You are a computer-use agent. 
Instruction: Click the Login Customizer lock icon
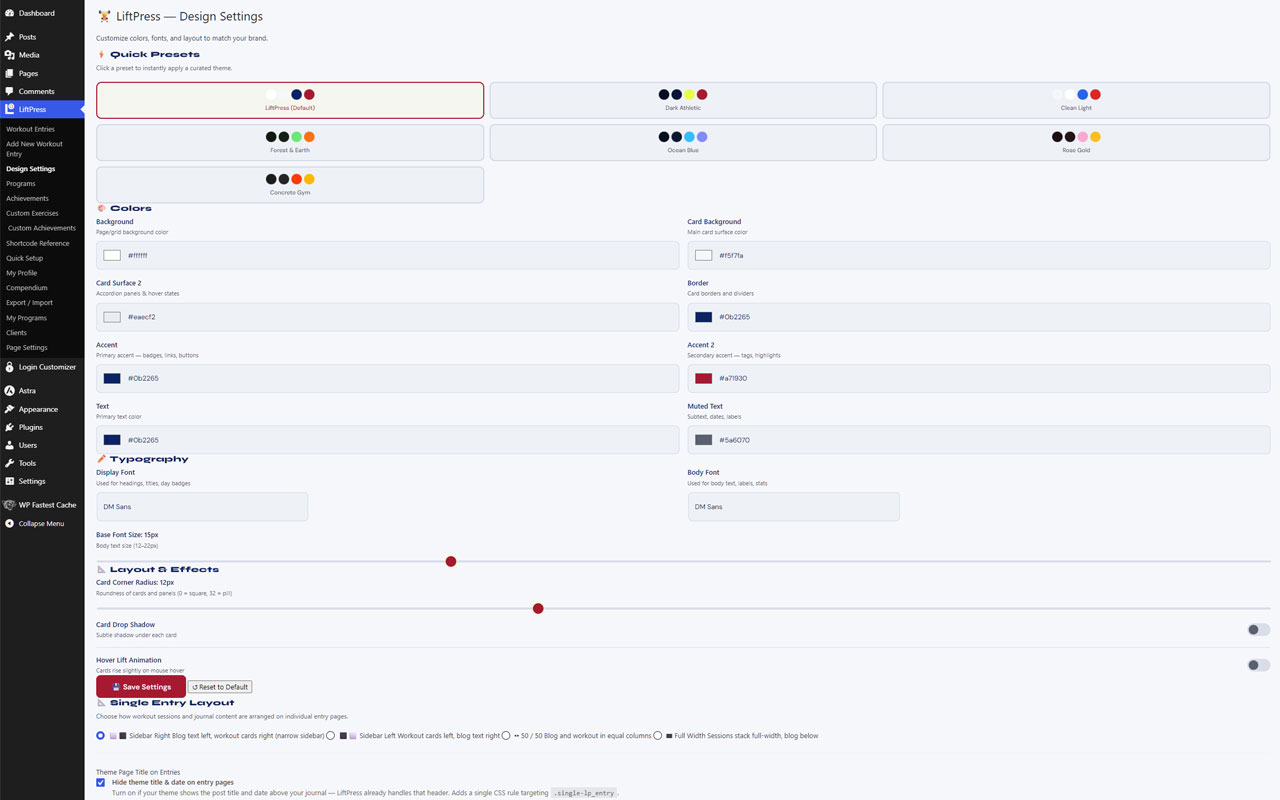10,367
